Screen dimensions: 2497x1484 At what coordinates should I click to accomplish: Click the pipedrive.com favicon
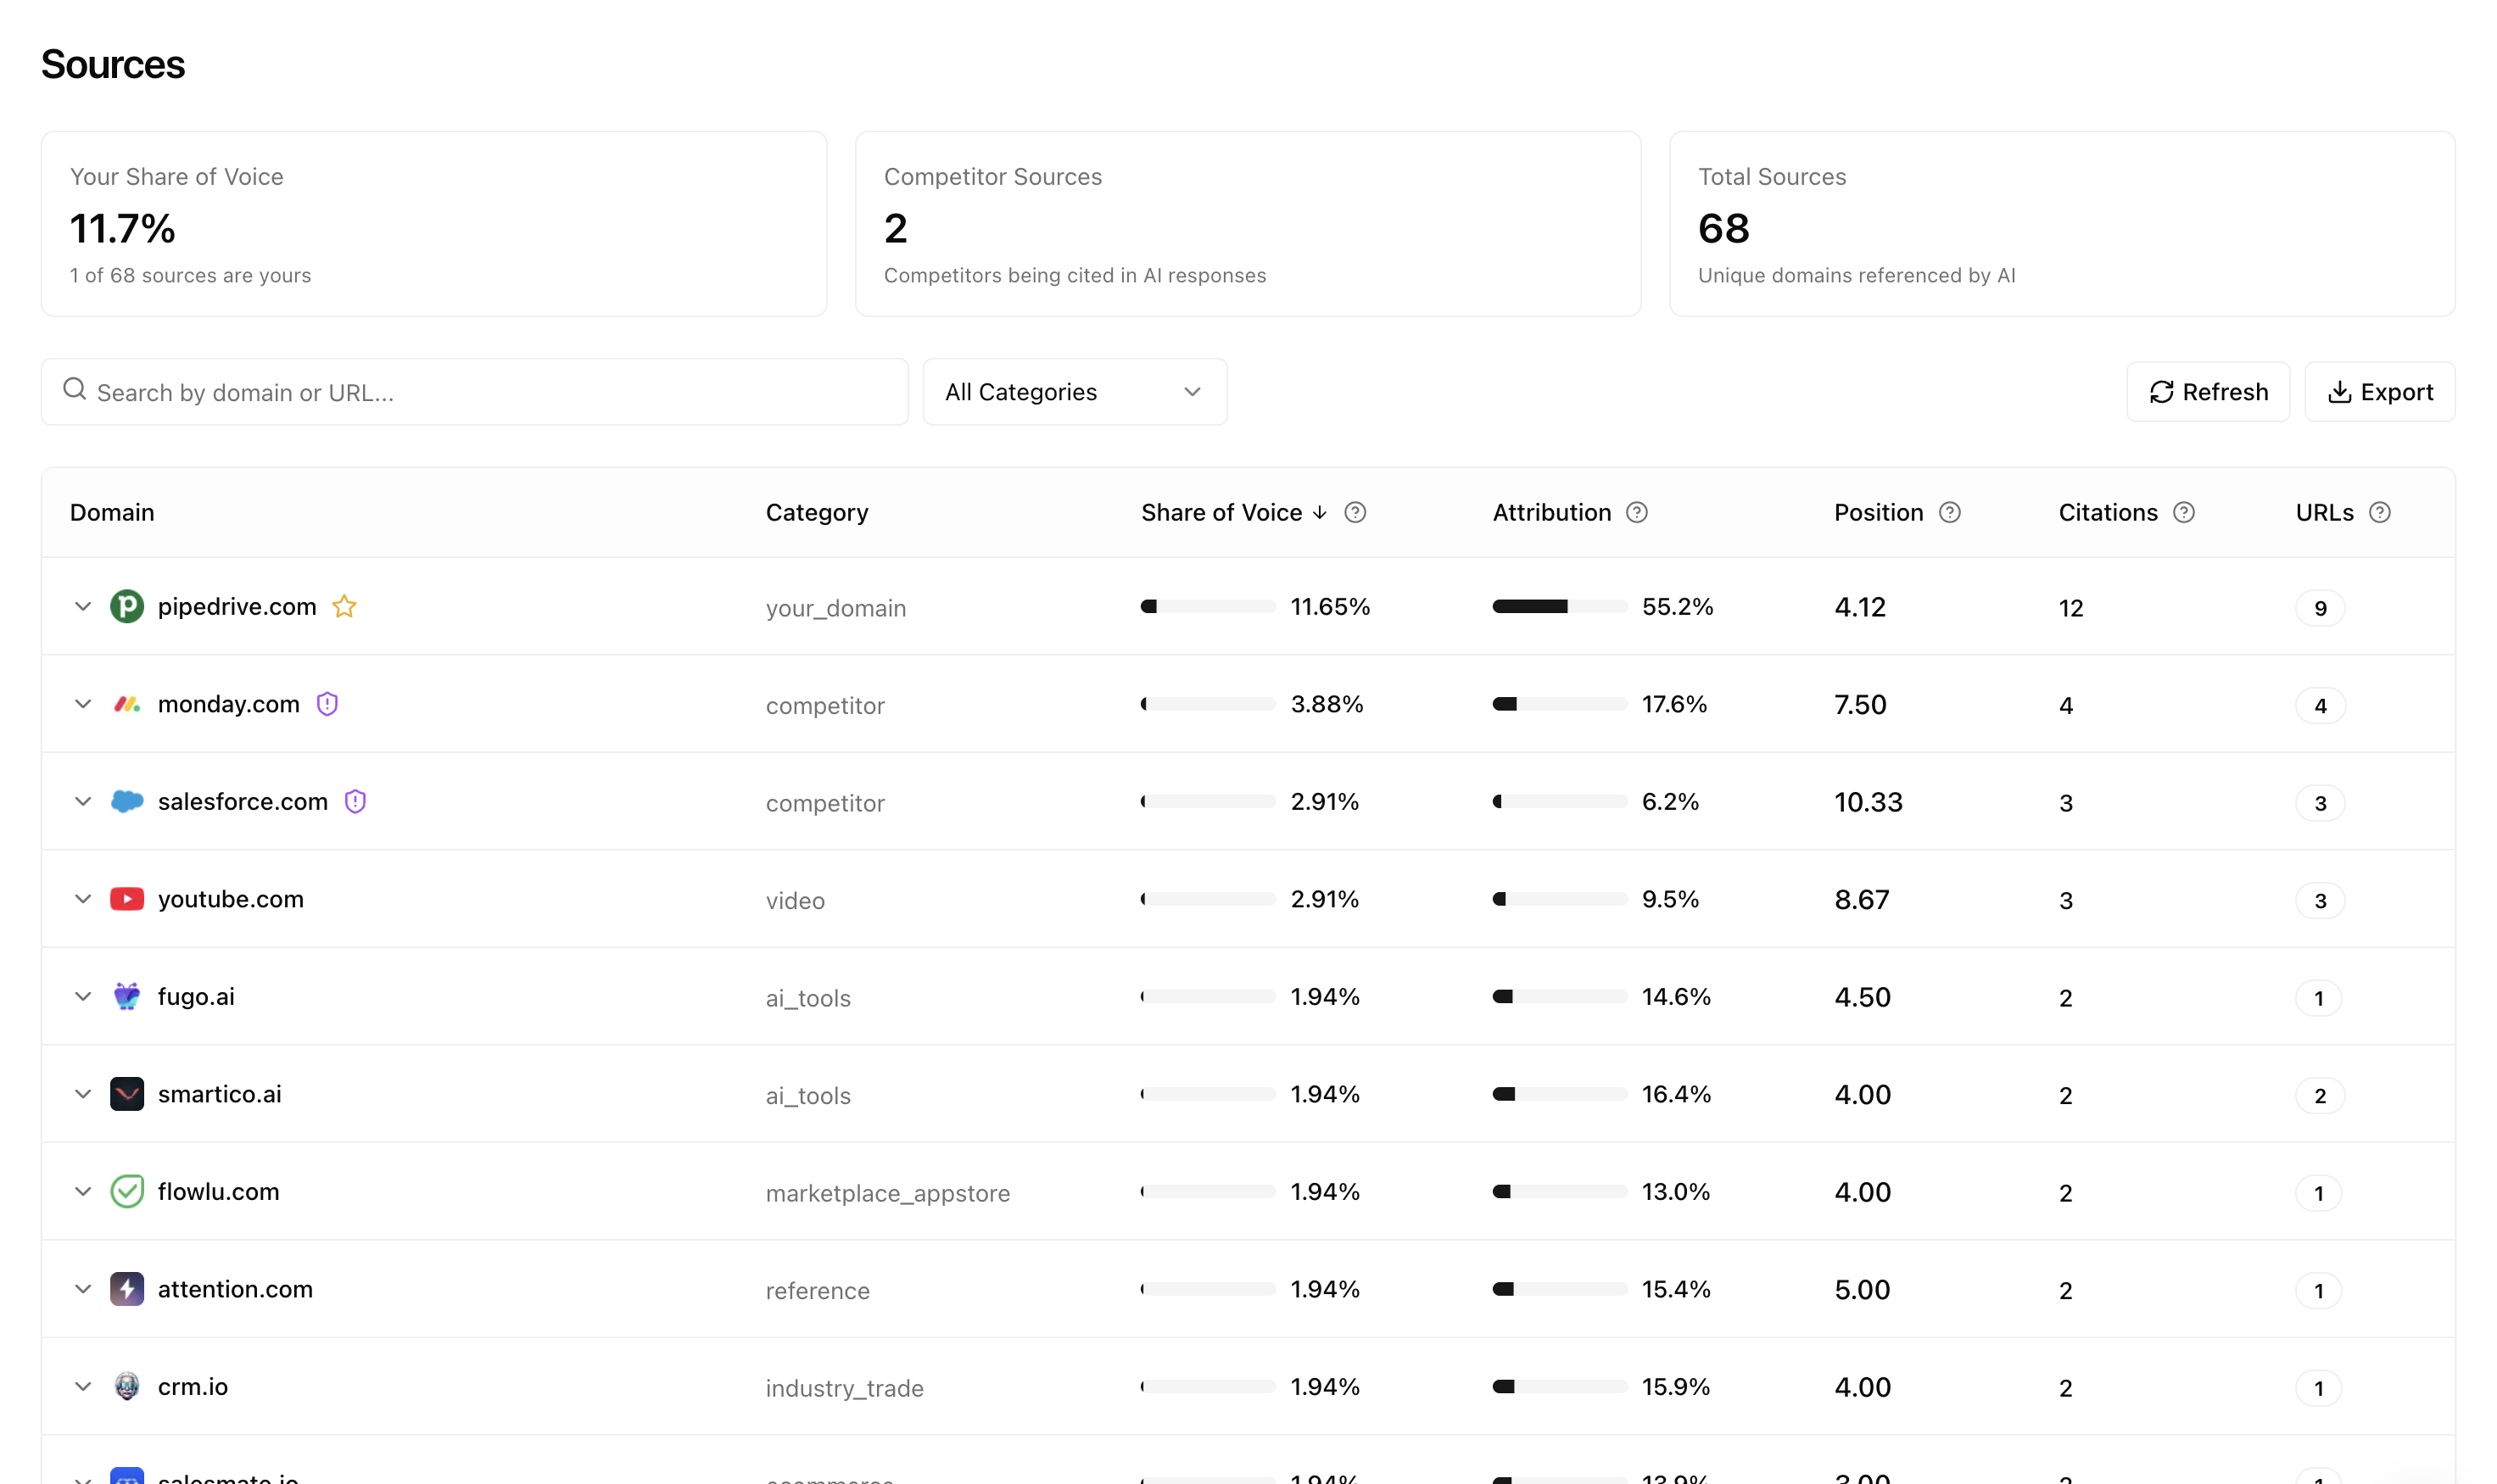(127, 606)
